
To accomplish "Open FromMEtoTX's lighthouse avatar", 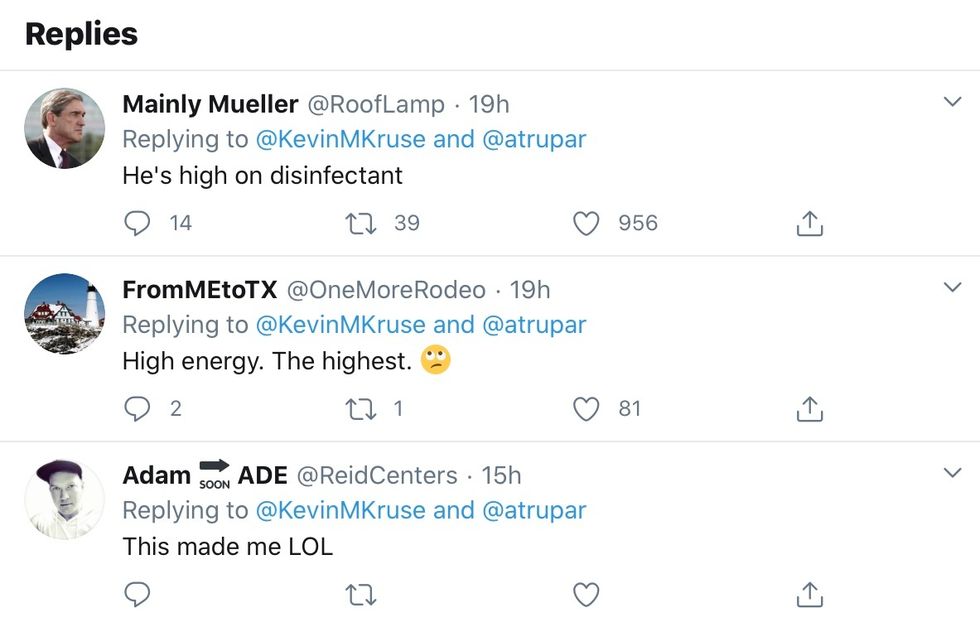I will pos(65,314).
